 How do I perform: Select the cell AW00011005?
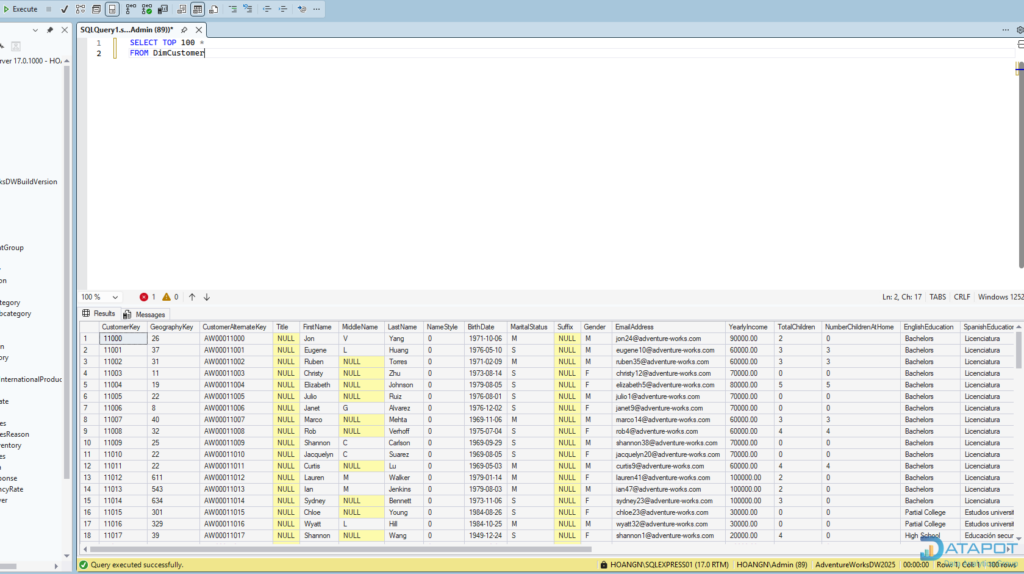point(236,396)
